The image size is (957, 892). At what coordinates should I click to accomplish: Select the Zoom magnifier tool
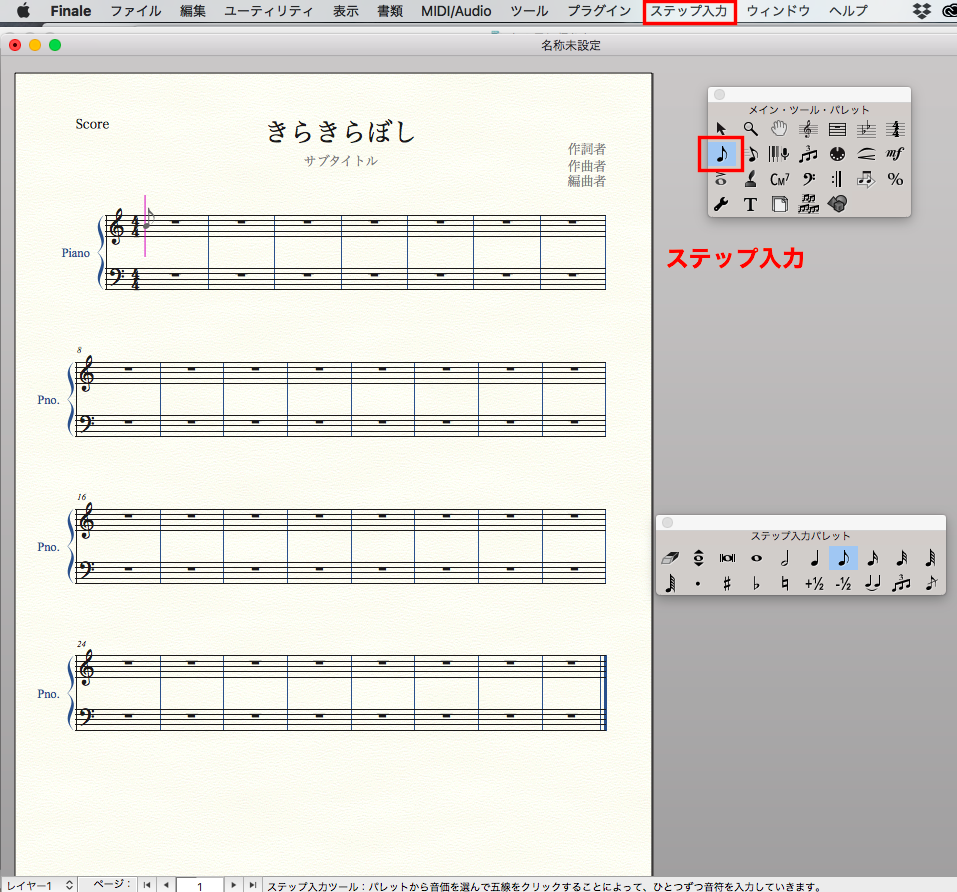750,129
